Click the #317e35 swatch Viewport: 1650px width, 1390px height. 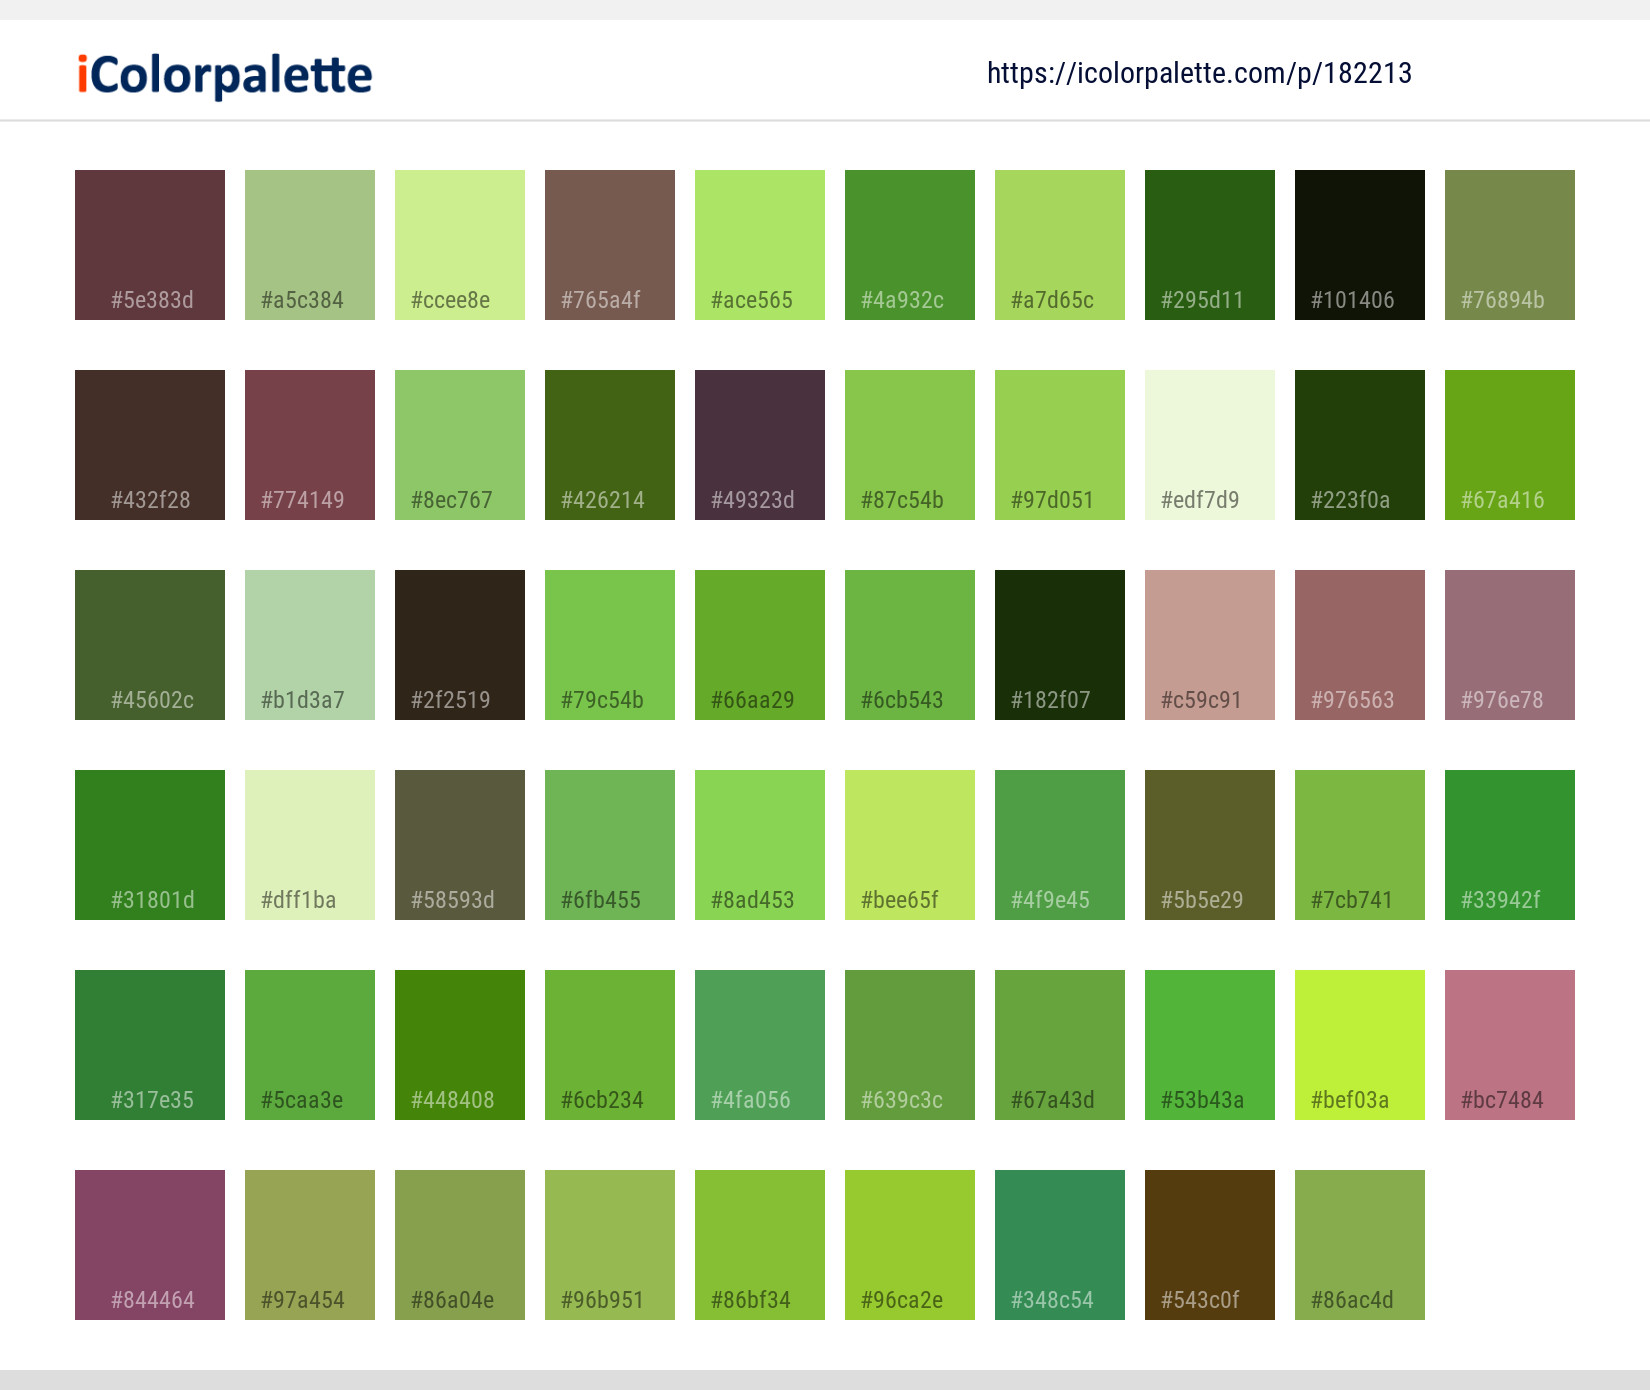click(150, 1045)
